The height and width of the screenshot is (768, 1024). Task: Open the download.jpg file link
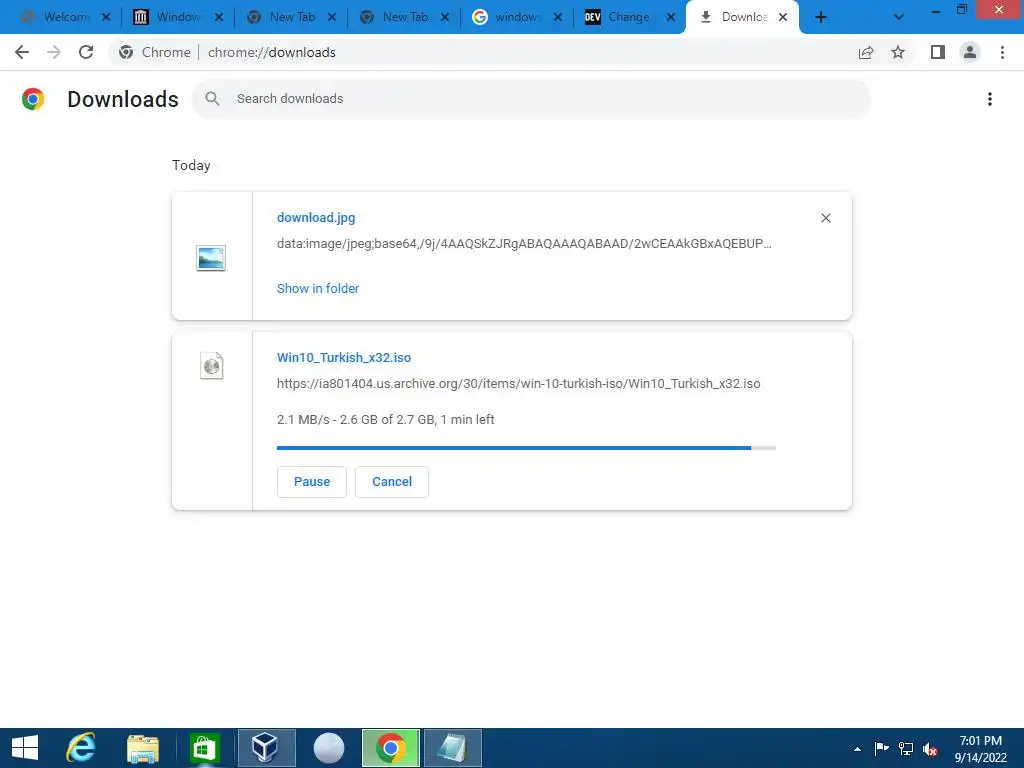[x=316, y=217]
